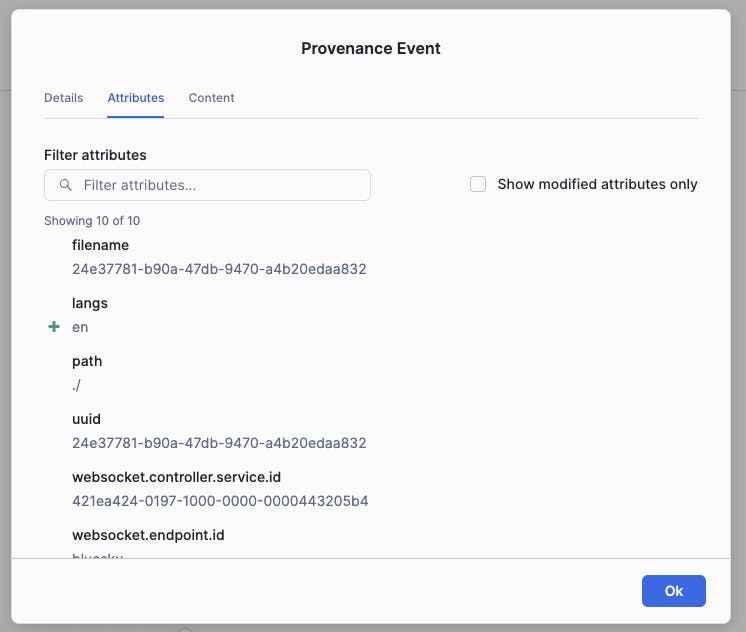Click the filename attribute label
Viewport: 746px width, 632px height.
coord(100,245)
